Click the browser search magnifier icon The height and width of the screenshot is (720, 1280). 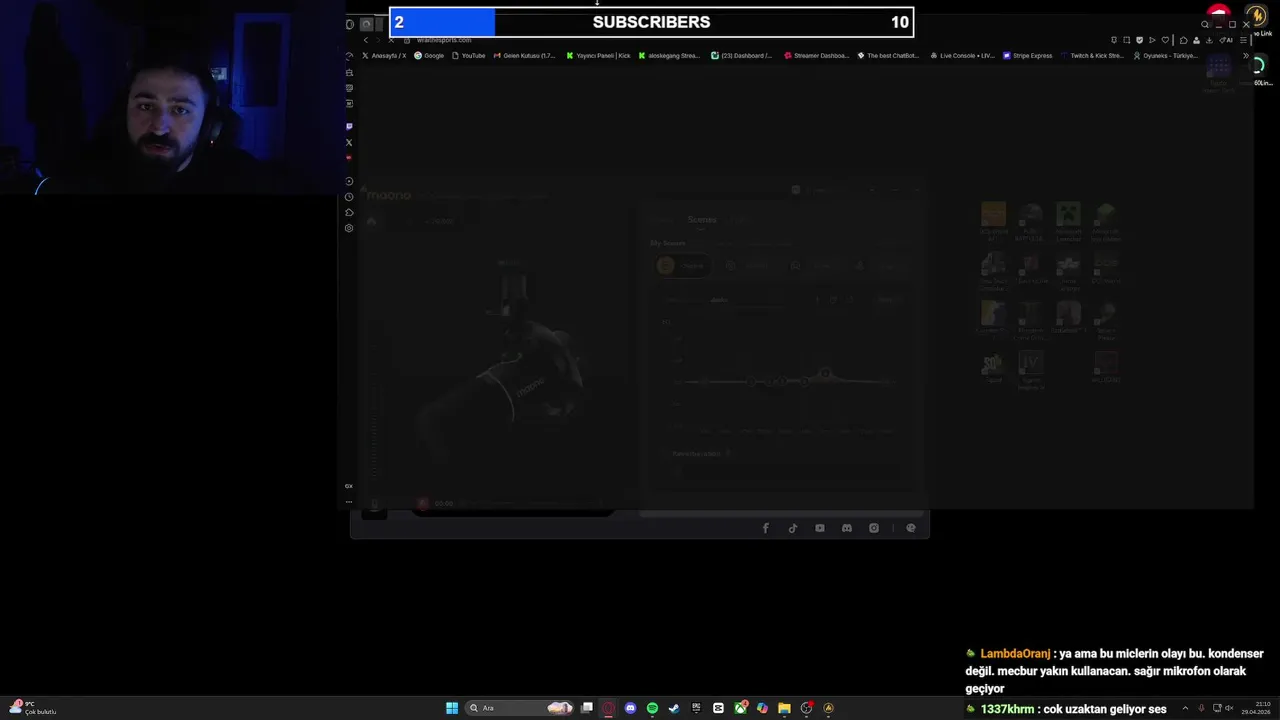tap(1205, 24)
